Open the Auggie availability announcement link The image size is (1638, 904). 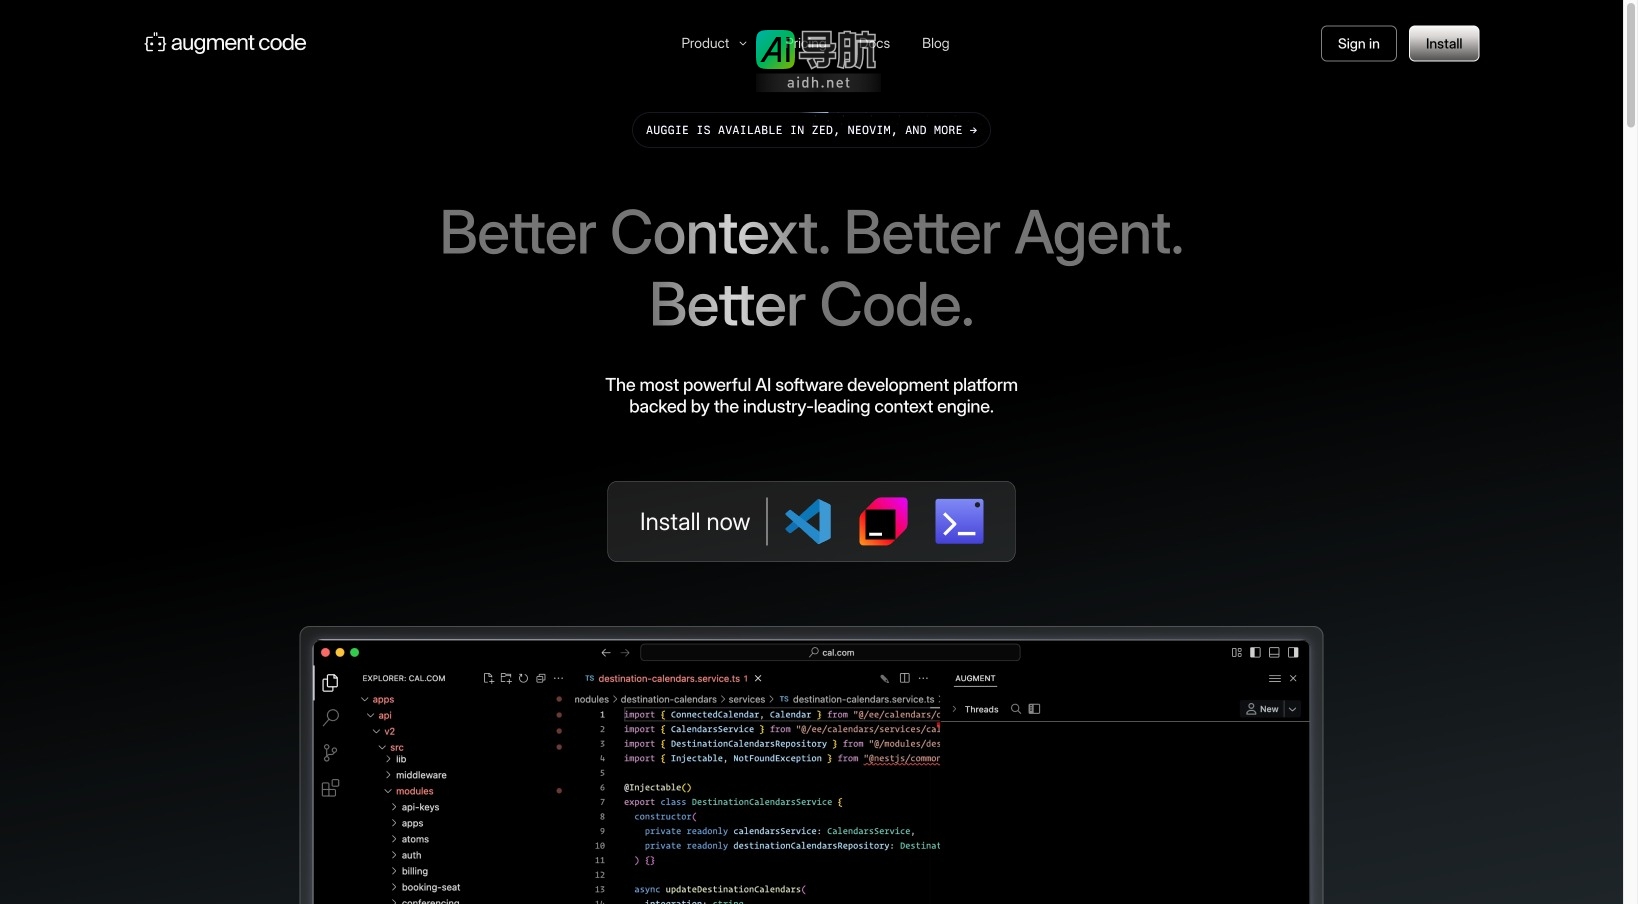(x=811, y=130)
